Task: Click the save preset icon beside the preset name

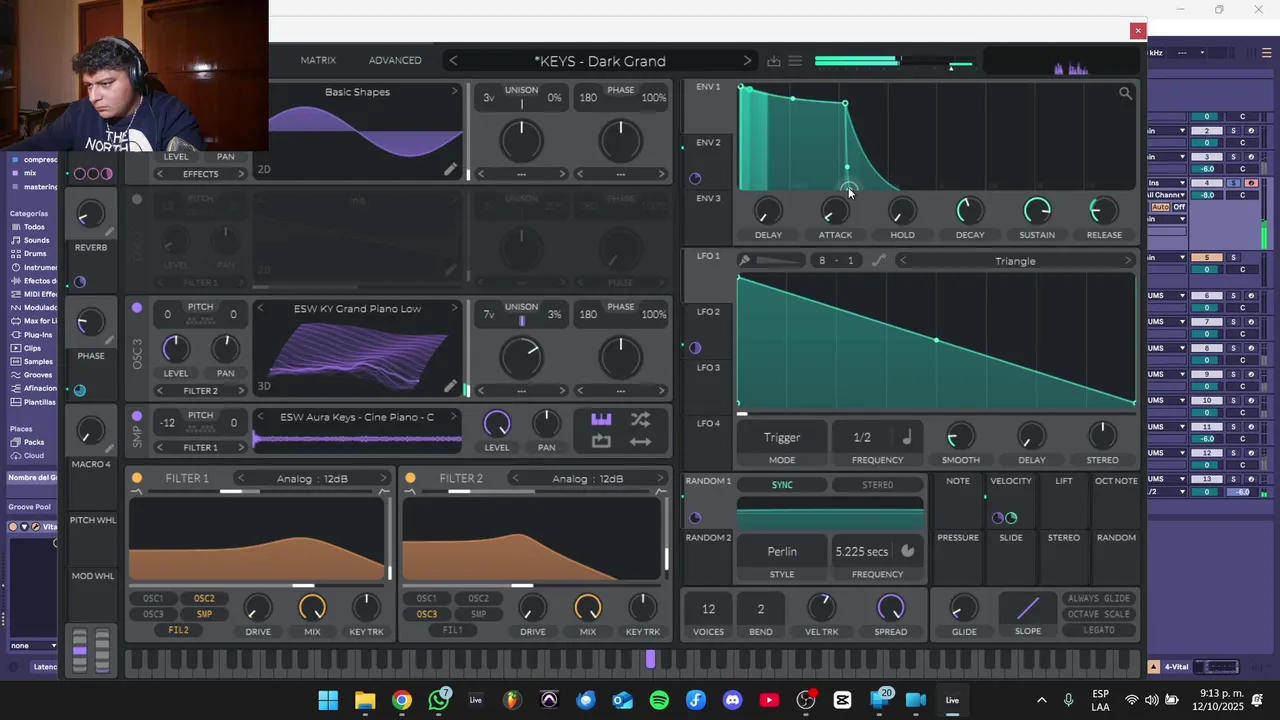Action: pyautogui.click(x=774, y=61)
